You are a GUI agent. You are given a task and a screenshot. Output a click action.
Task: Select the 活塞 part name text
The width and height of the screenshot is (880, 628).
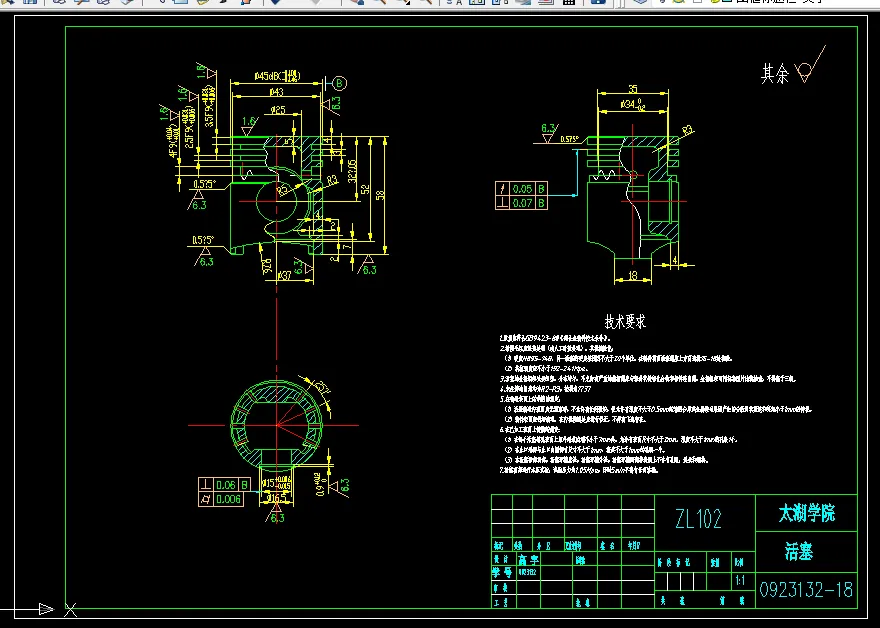799,552
